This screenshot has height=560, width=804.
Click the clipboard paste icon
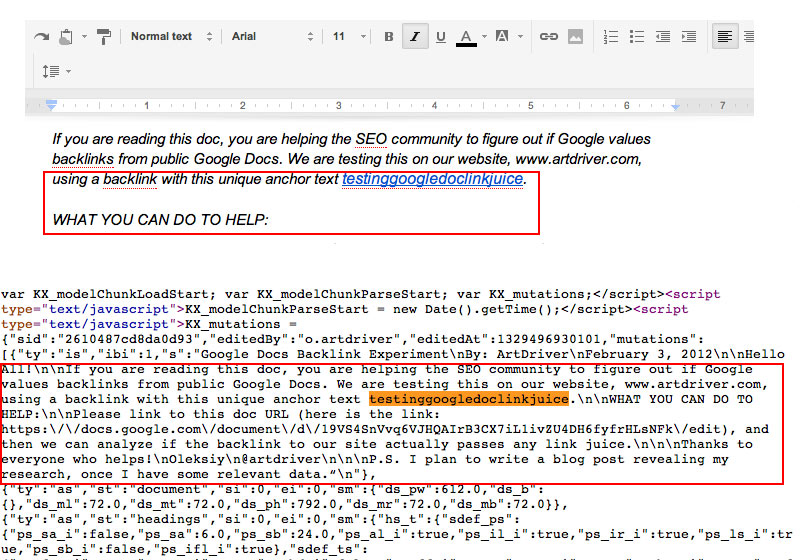pyautogui.click(x=66, y=36)
